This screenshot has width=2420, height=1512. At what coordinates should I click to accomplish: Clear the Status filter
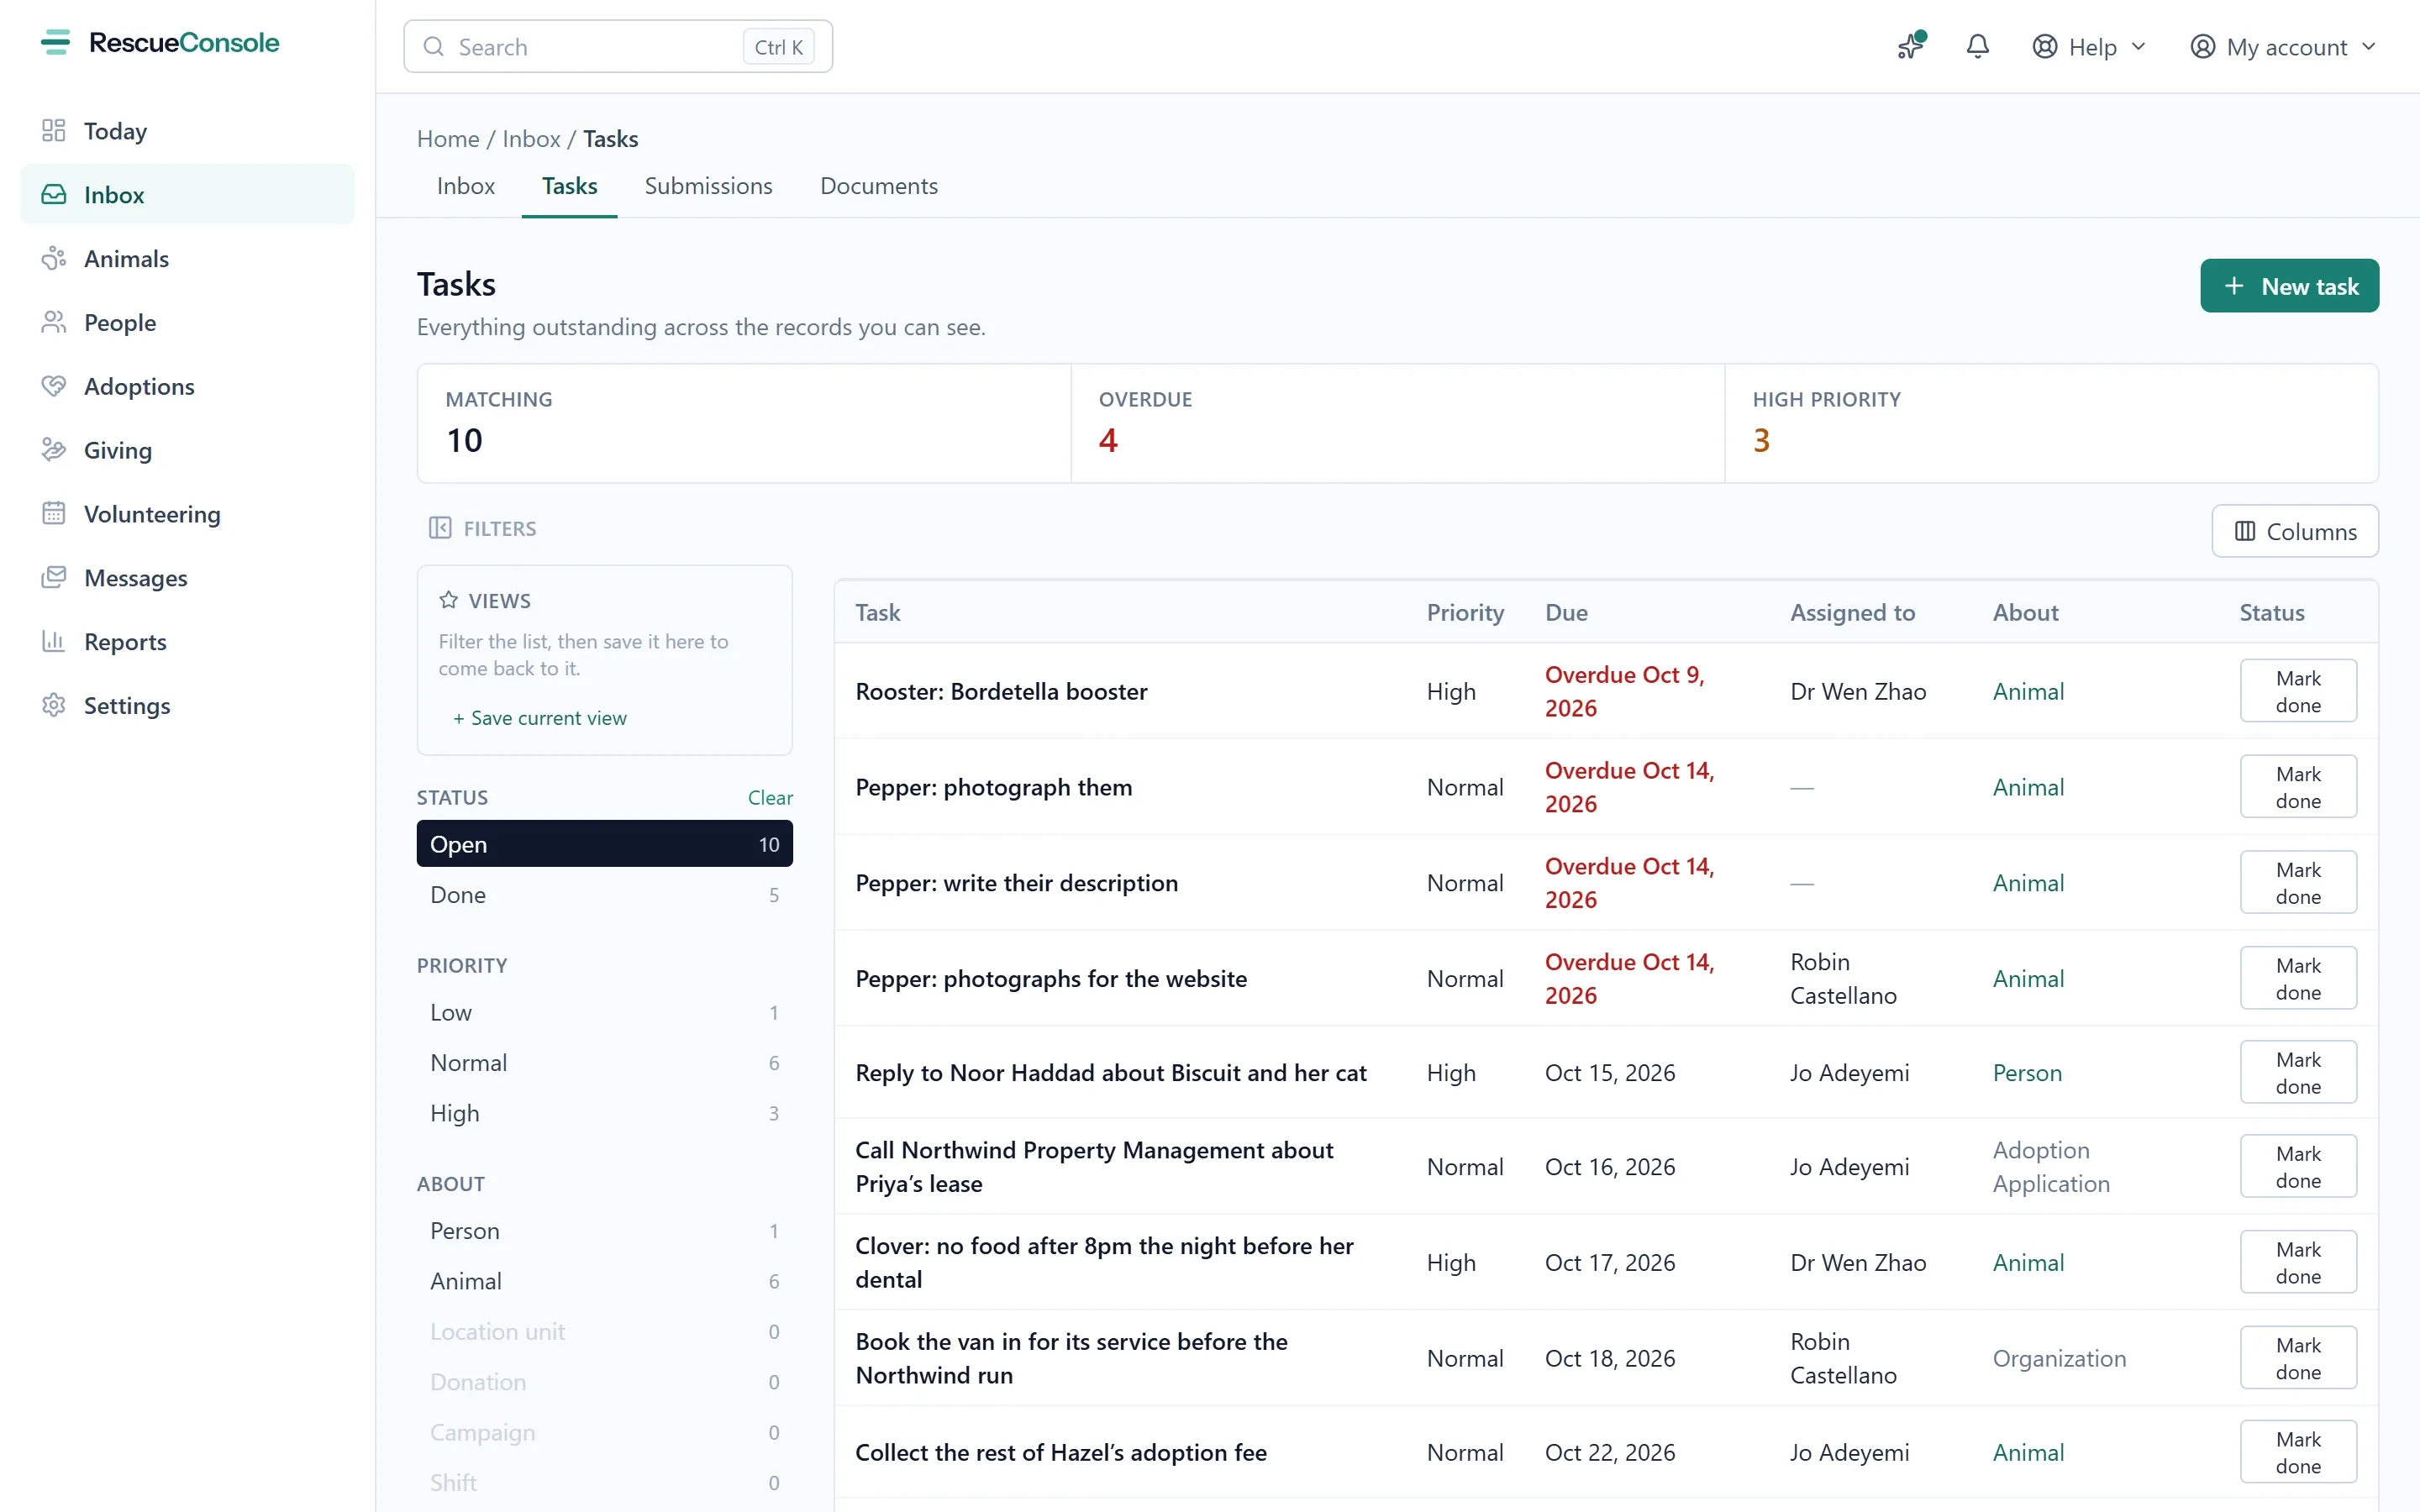pyautogui.click(x=770, y=798)
